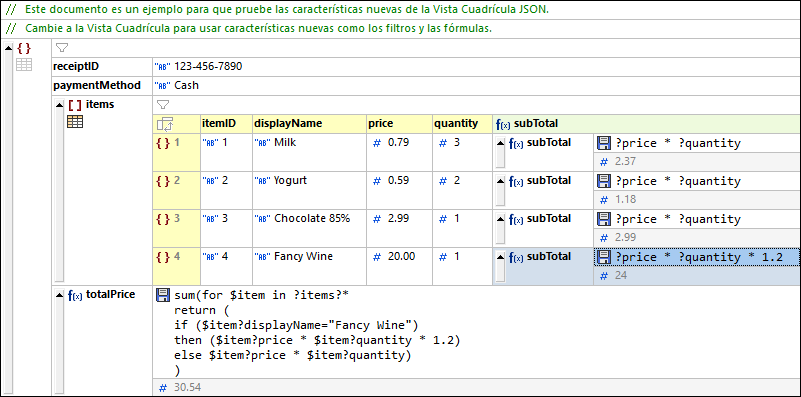Click the object icon of row 3
The width and height of the screenshot is (801, 397).
163,219
